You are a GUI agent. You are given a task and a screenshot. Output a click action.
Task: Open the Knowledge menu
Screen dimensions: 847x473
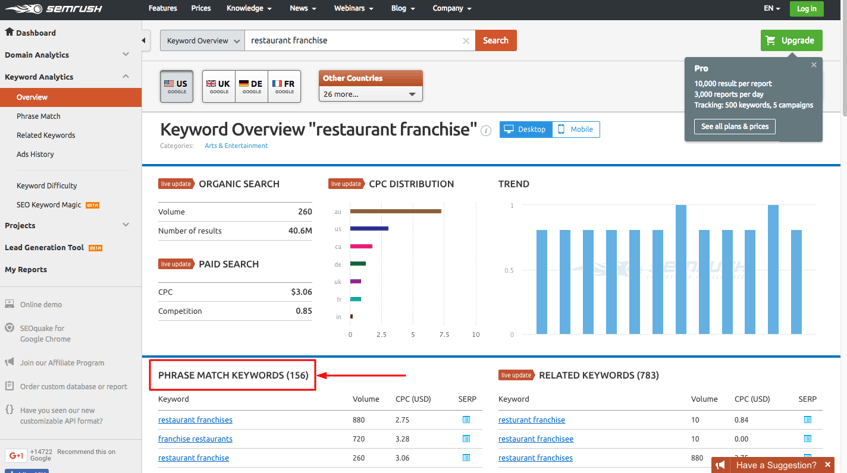pyautogui.click(x=249, y=8)
